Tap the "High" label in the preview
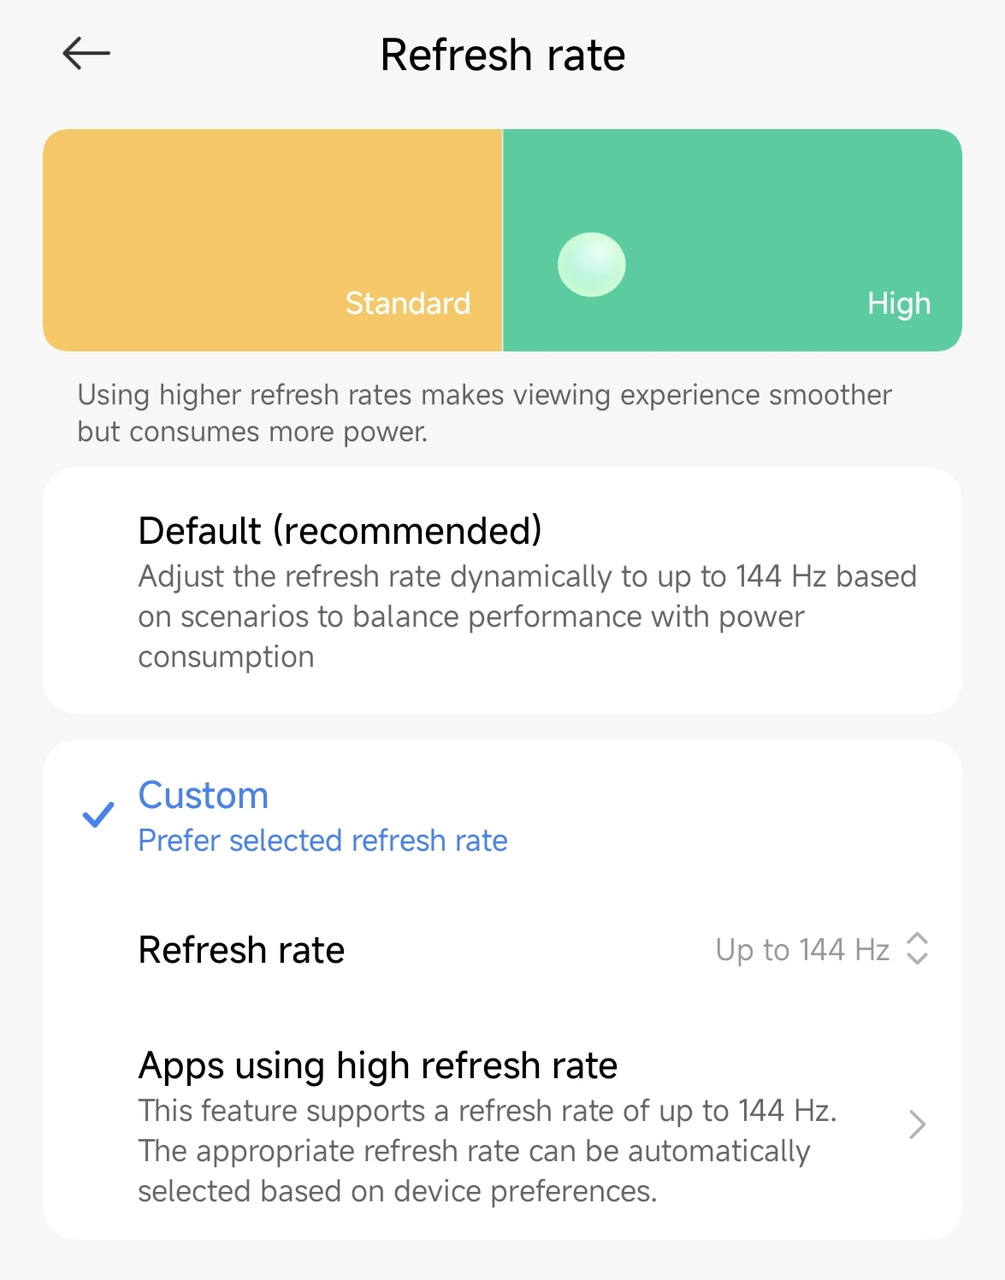The height and width of the screenshot is (1280, 1005). coord(898,303)
